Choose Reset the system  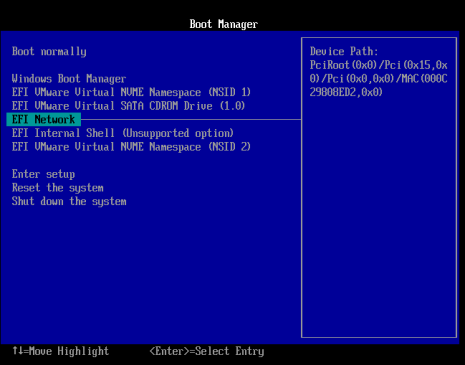[58, 188]
